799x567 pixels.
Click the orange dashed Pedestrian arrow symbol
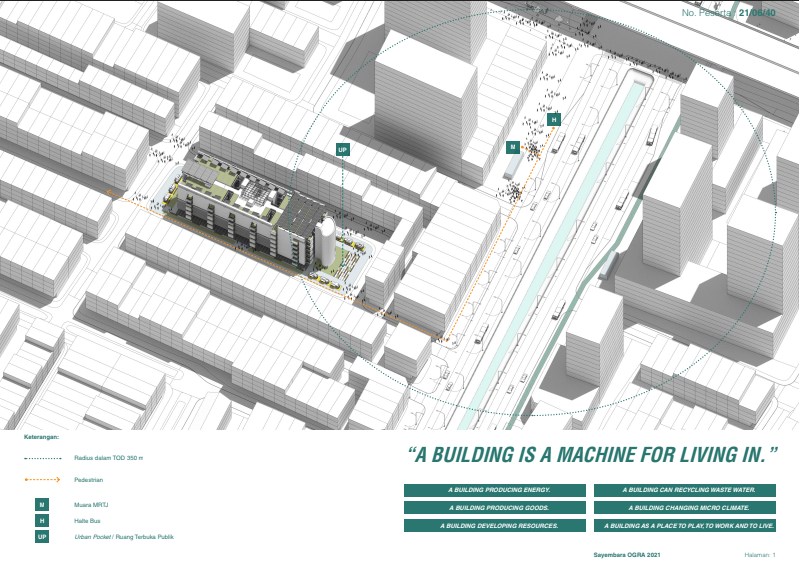click(x=43, y=480)
